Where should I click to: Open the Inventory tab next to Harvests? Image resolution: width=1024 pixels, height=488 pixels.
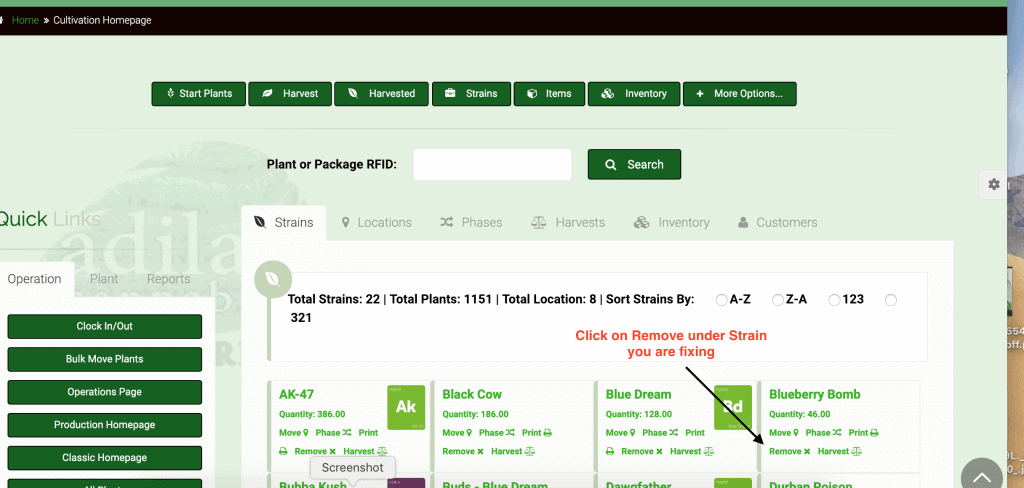point(671,222)
